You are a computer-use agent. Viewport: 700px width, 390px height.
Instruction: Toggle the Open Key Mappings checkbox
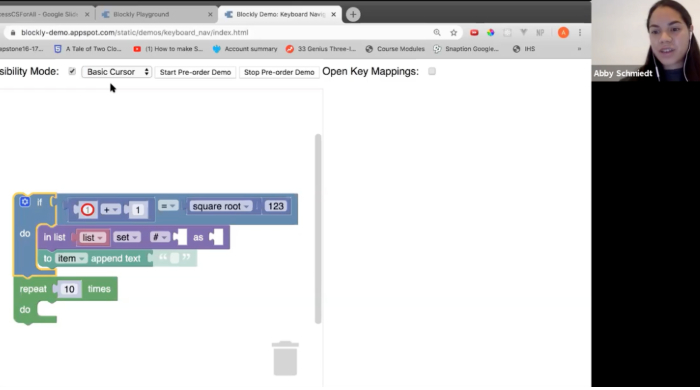[432, 71]
